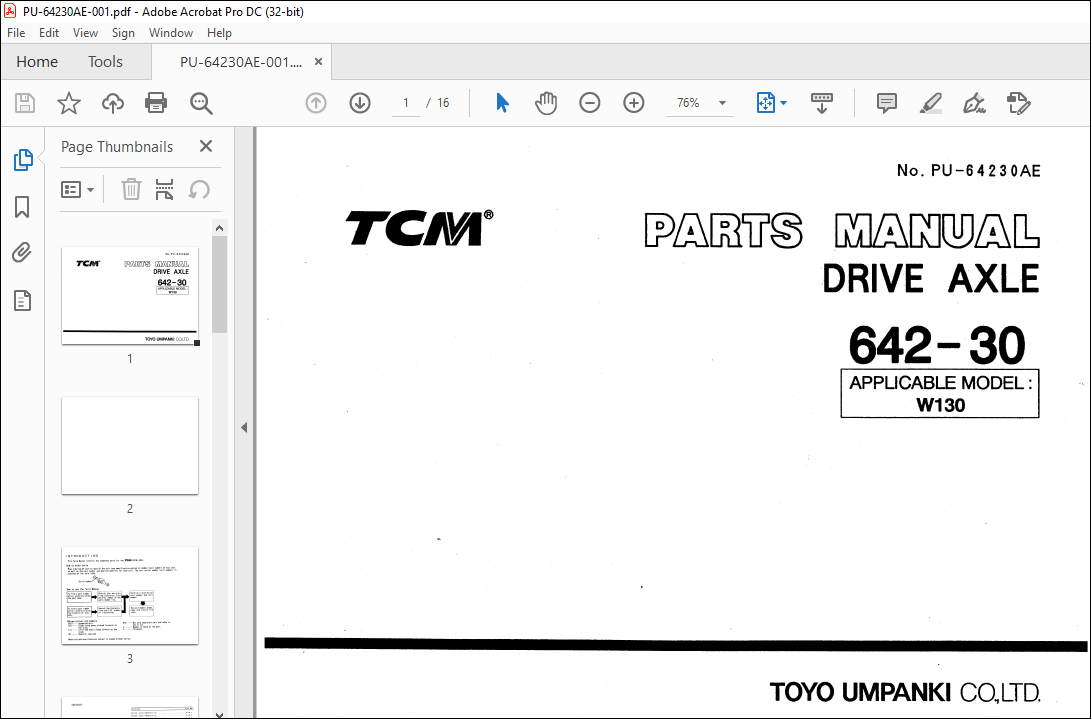
Task: Go to previous page arrow
Action: click(x=316, y=103)
